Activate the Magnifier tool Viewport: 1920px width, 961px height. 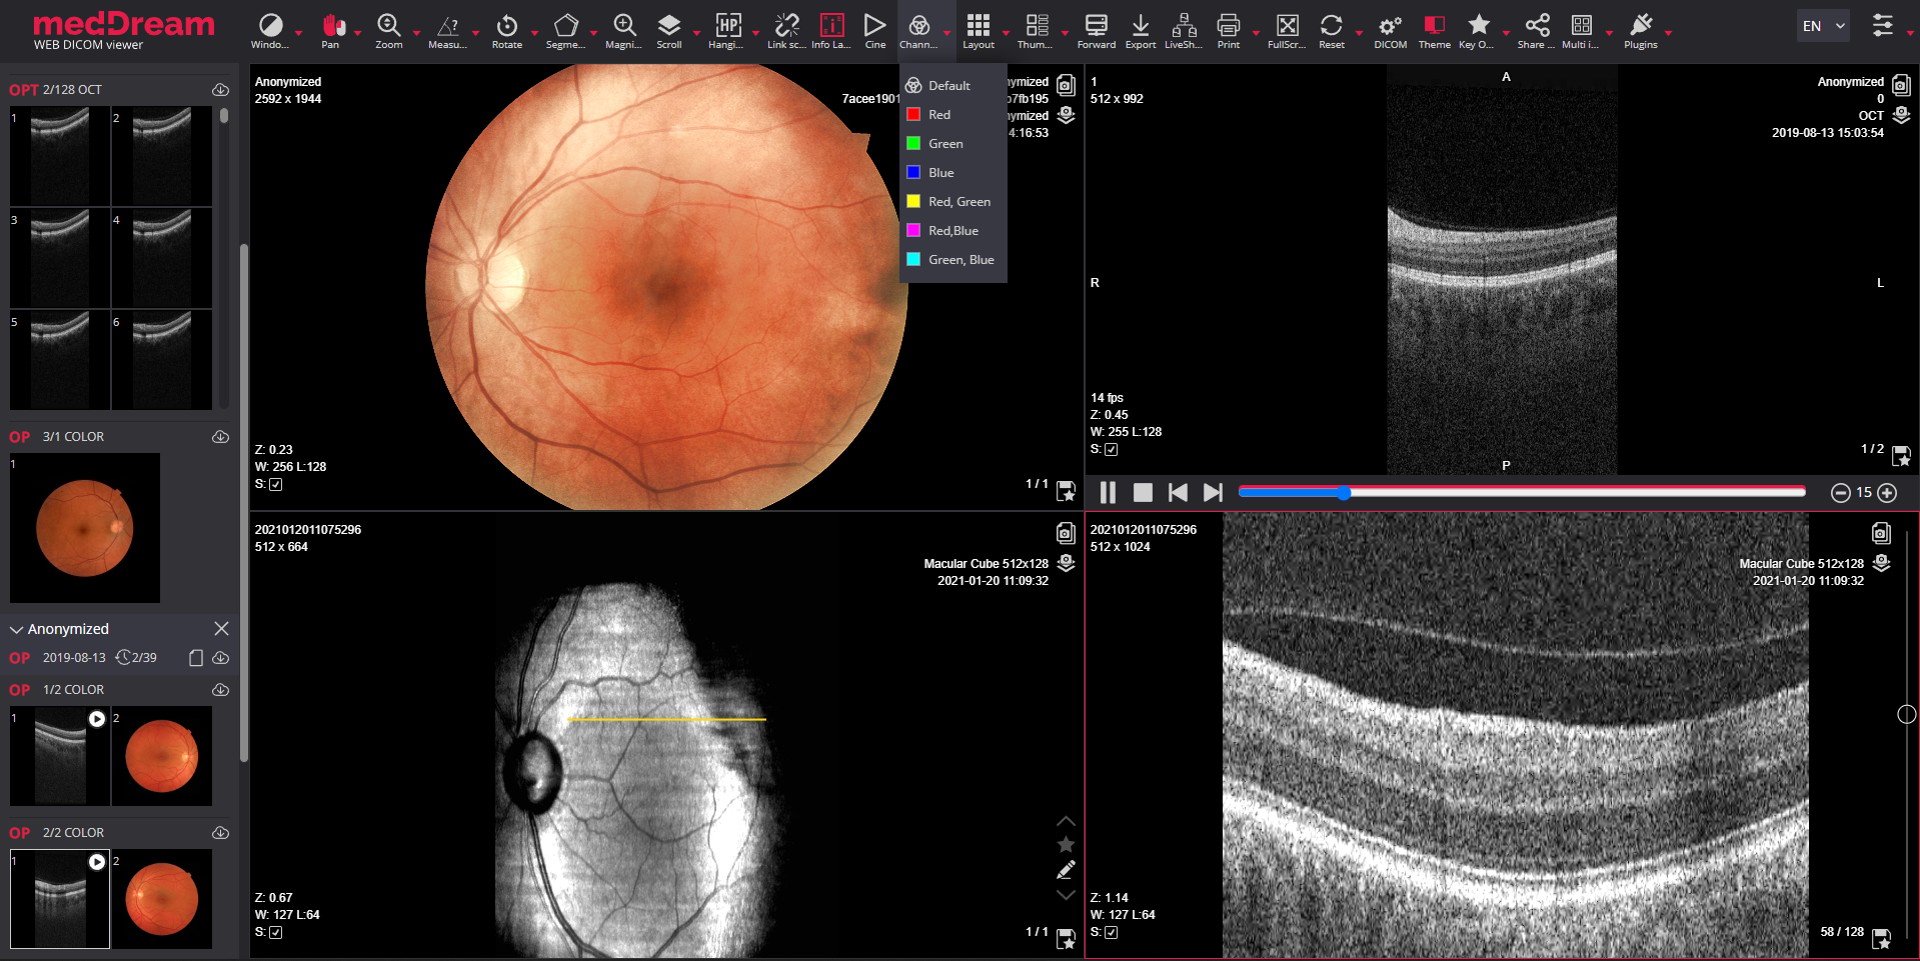tap(624, 30)
